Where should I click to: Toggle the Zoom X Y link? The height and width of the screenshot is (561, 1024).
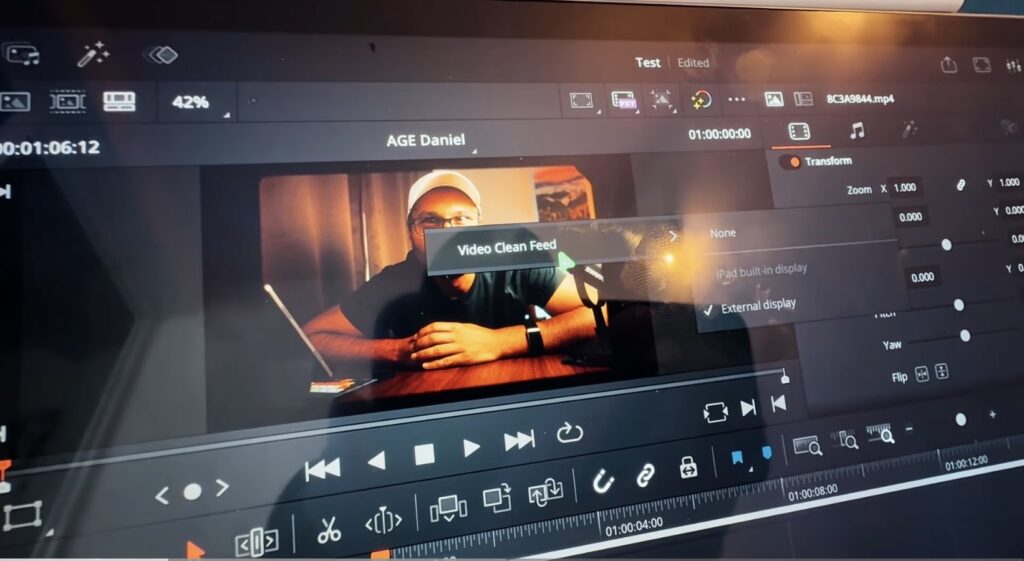(x=961, y=185)
